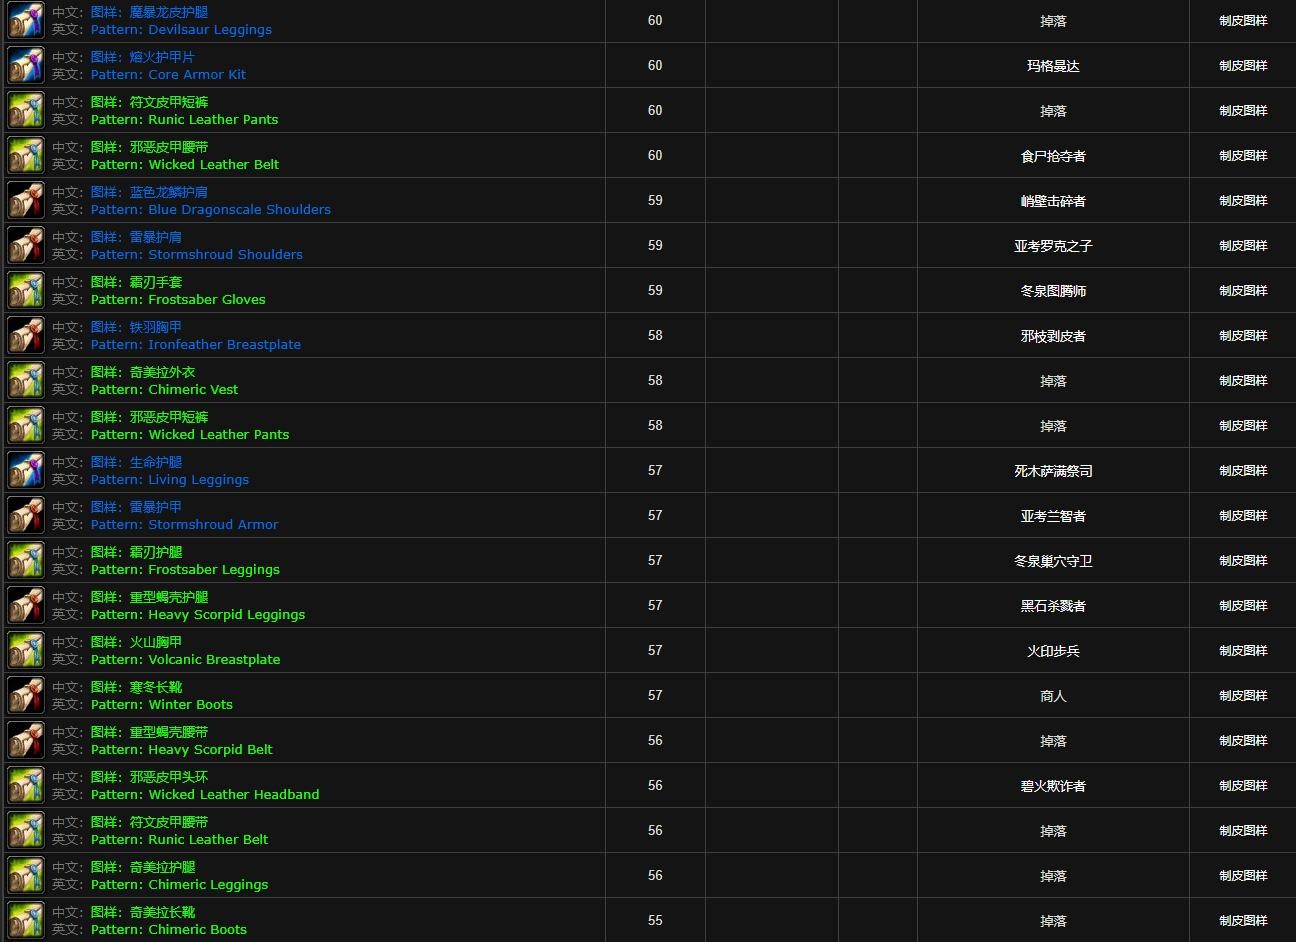This screenshot has width=1296, height=942.
Task: Click the Winter Boots pattern icon
Action: click(x=26, y=696)
